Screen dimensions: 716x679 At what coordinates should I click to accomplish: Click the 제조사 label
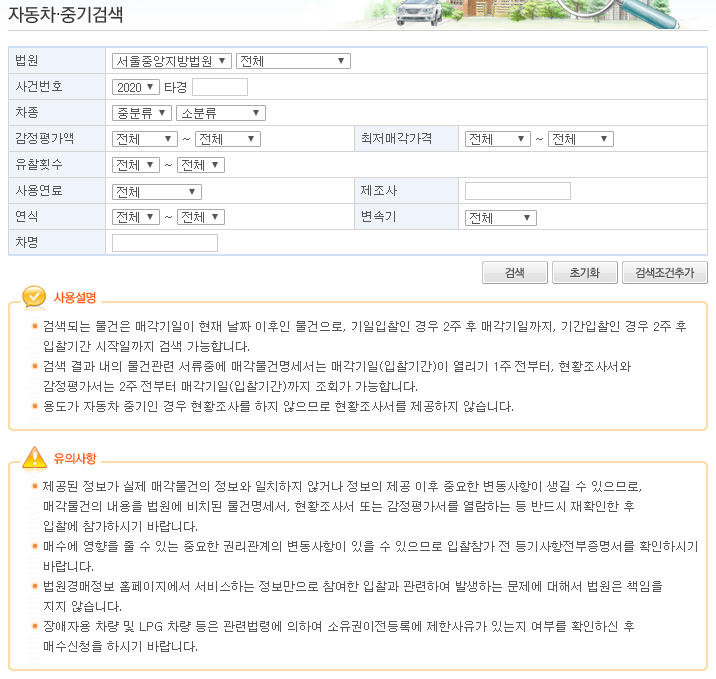click(379, 190)
